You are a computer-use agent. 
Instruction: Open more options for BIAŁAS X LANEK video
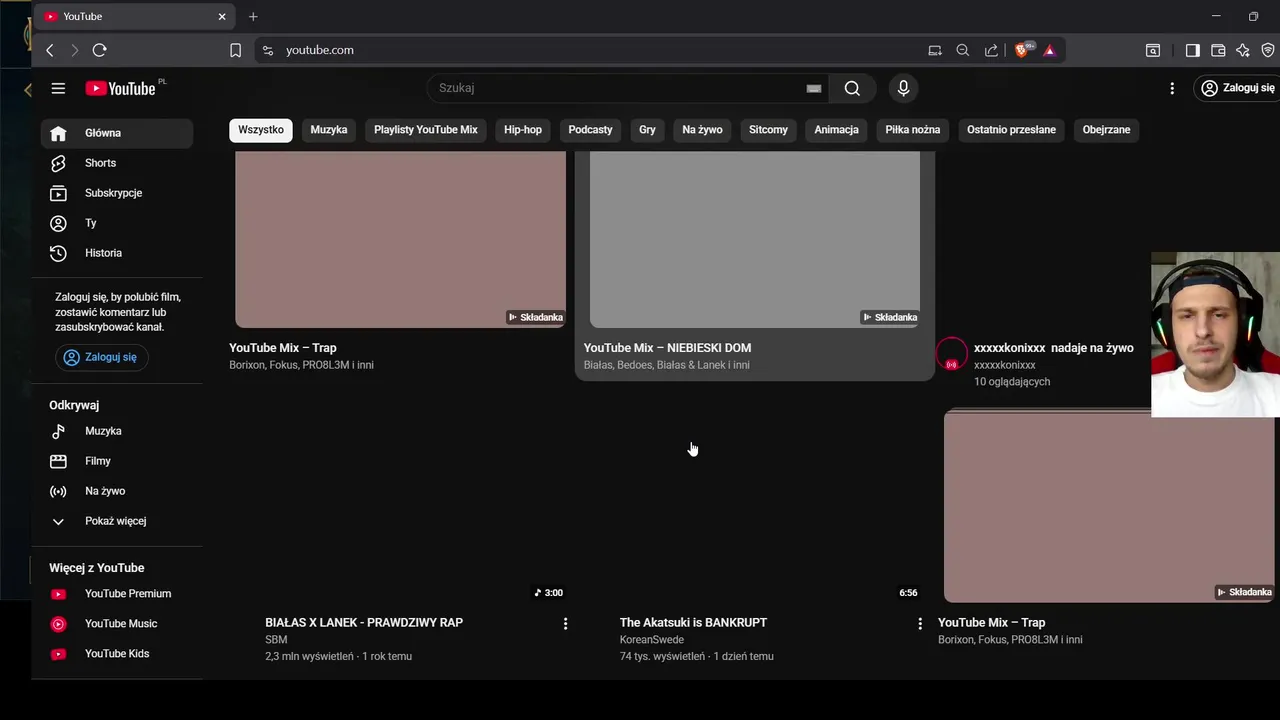[565, 623]
